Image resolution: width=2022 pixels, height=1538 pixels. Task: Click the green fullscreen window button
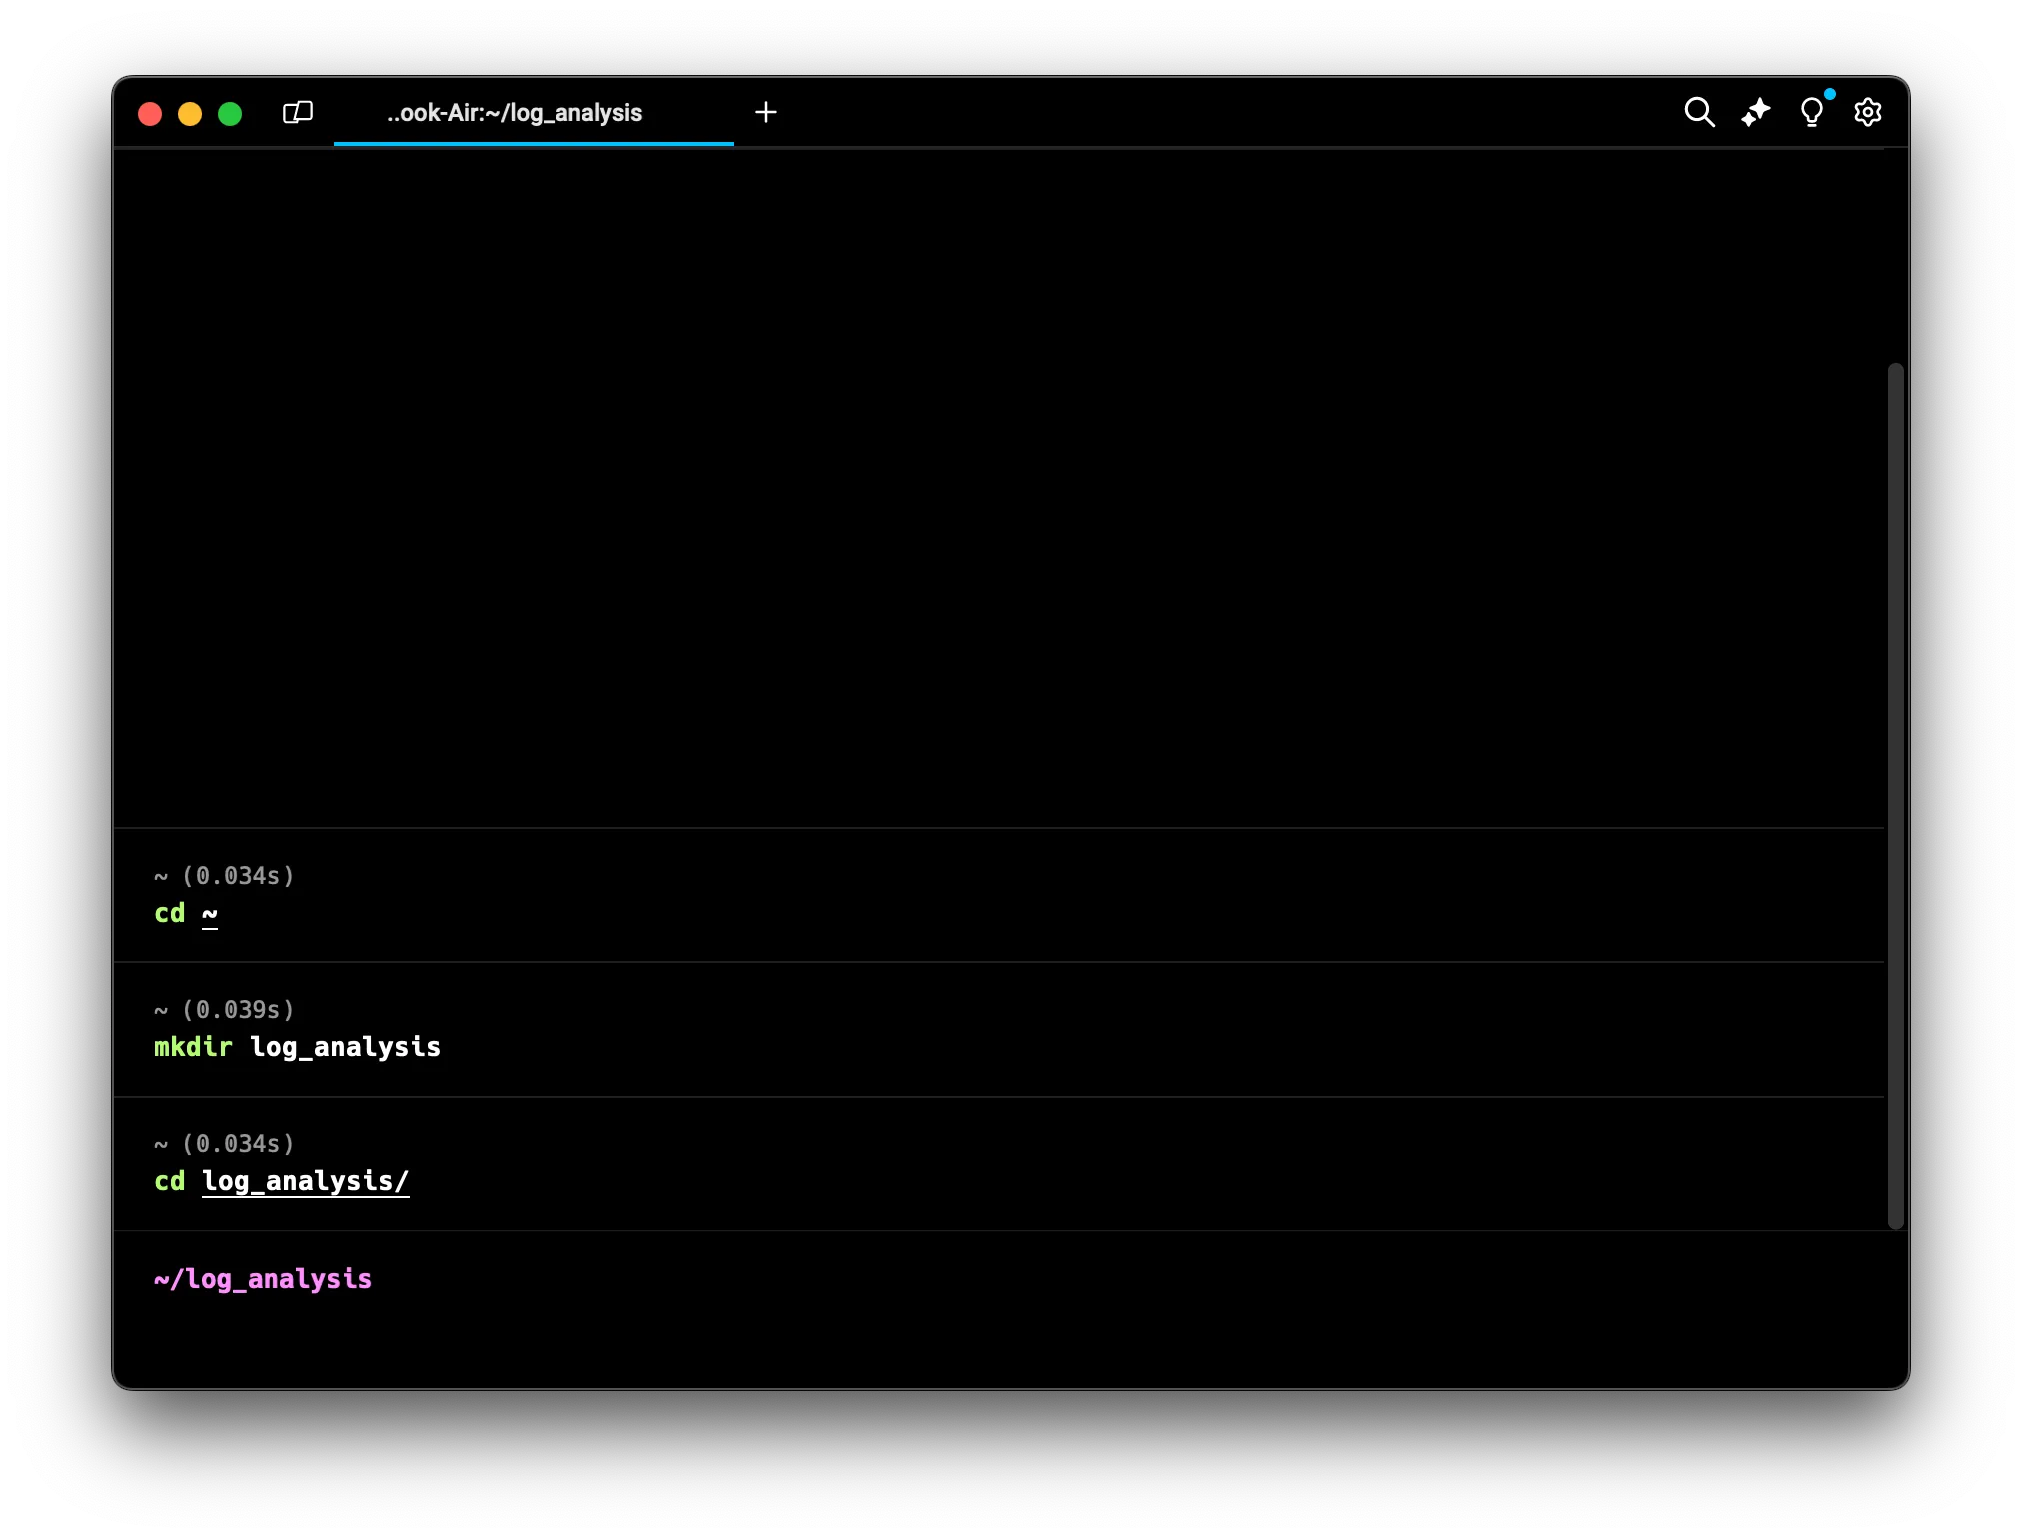coord(230,114)
